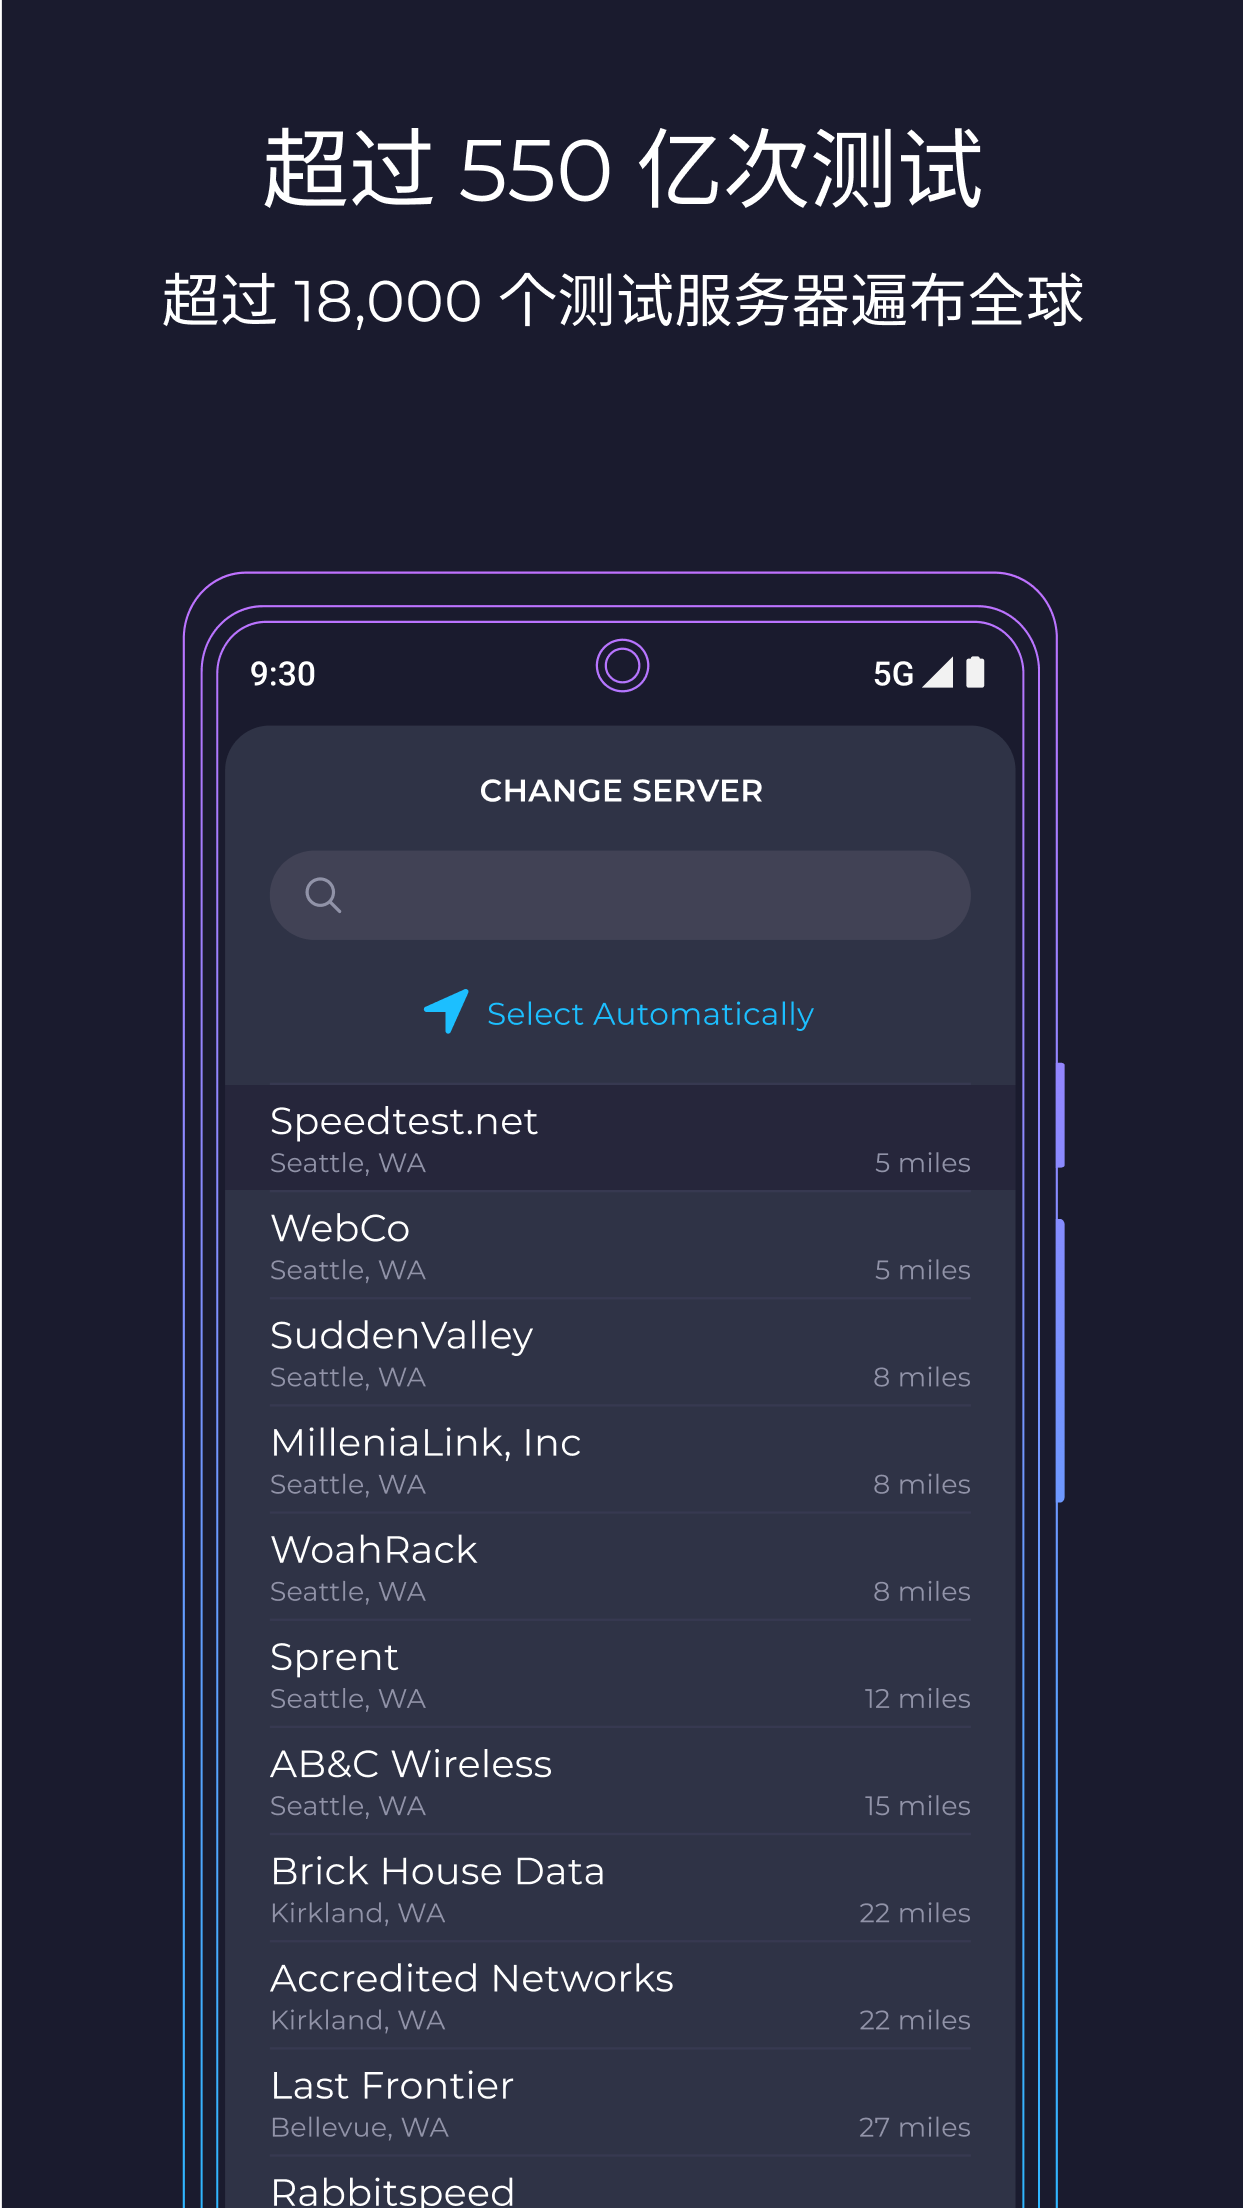Choose Last Frontier Bellevue server
This screenshot has height=2208, width=1243.
tap(620, 2101)
